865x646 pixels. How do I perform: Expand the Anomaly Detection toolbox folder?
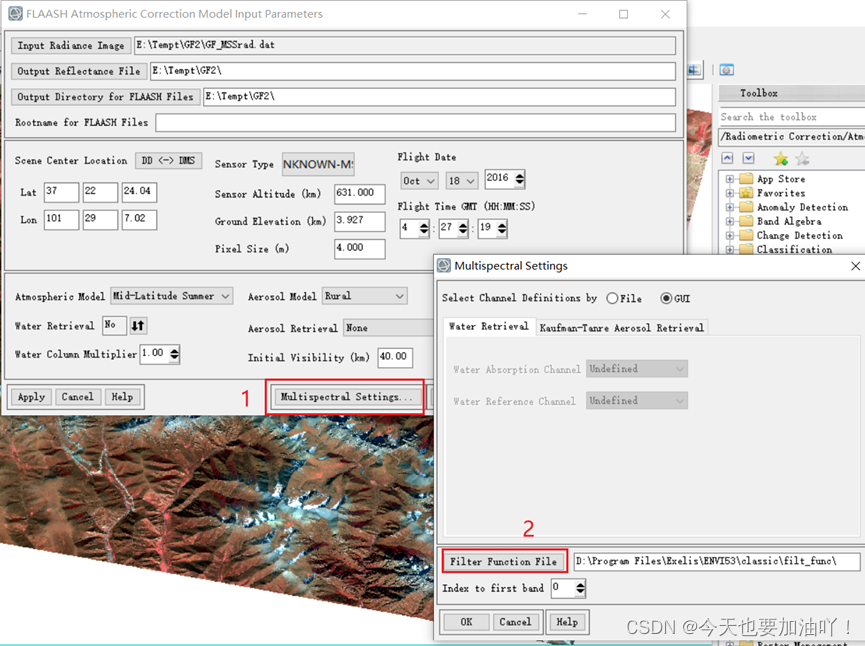pos(730,207)
